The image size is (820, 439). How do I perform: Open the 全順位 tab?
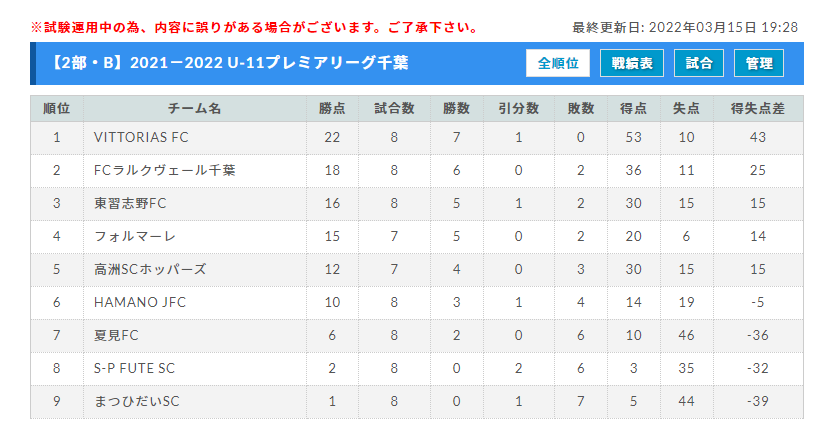click(557, 63)
